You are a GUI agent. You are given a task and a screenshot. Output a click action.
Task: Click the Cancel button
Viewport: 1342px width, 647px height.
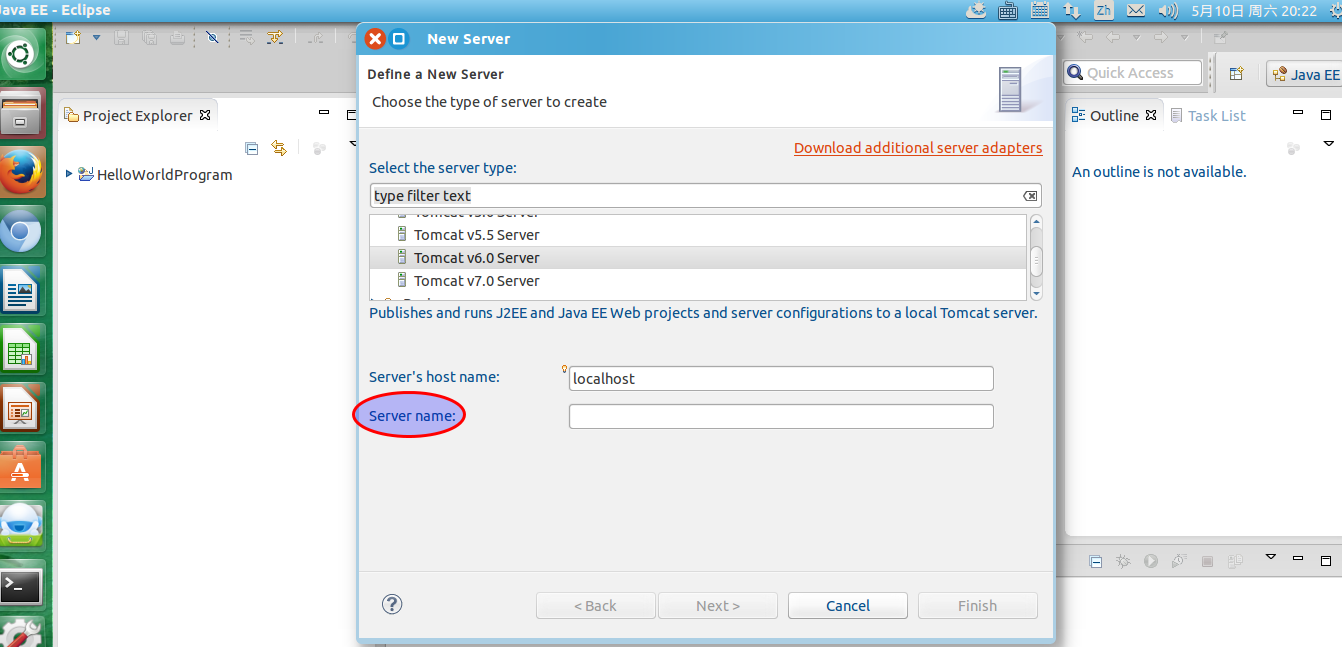pos(848,605)
